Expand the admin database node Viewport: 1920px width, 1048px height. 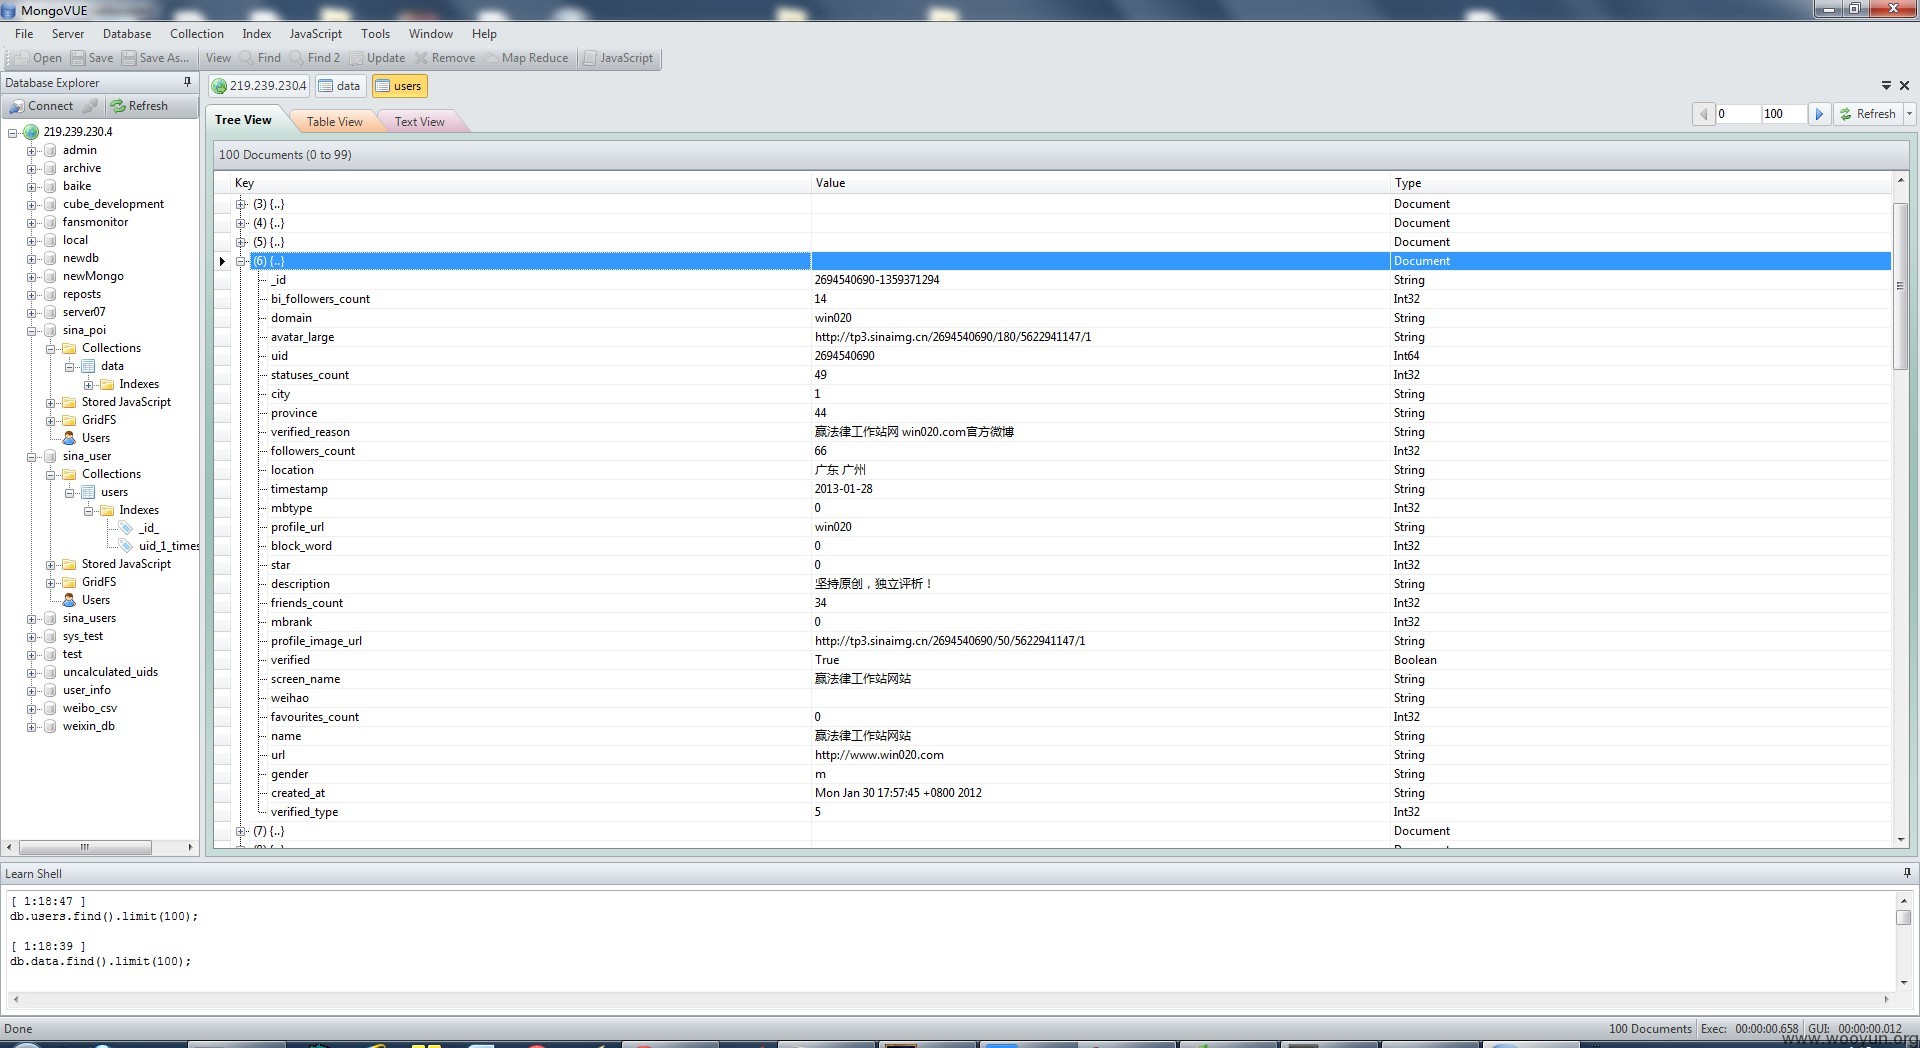pyautogui.click(x=31, y=151)
